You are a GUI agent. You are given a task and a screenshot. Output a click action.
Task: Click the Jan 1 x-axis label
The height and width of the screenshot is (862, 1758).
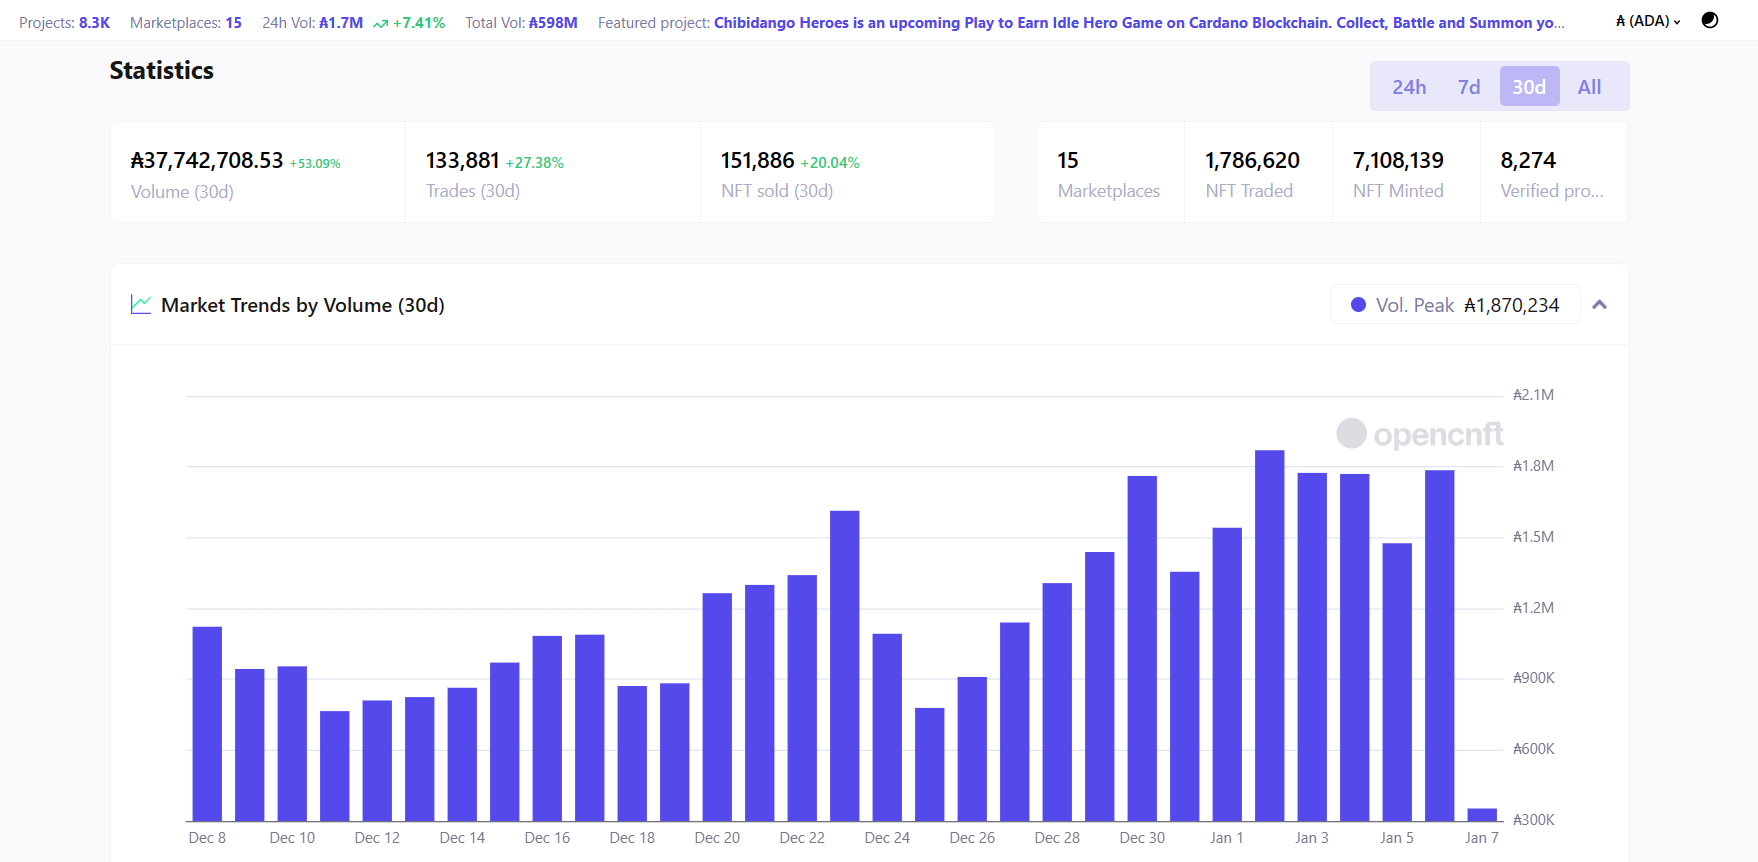(x=1227, y=838)
